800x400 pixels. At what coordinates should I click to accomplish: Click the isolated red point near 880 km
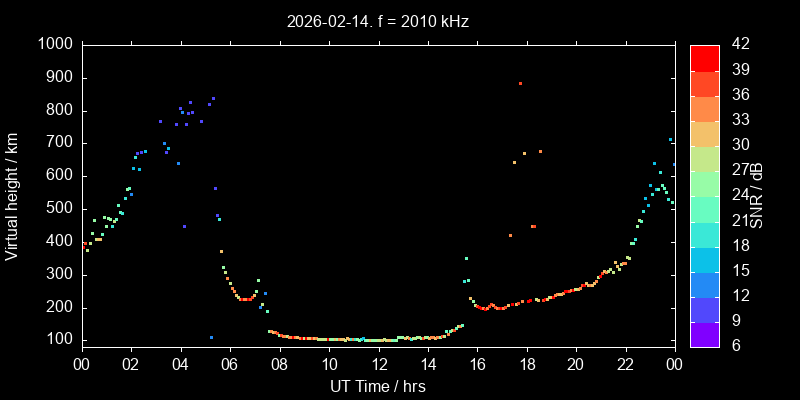pyautogui.click(x=520, y=84)
